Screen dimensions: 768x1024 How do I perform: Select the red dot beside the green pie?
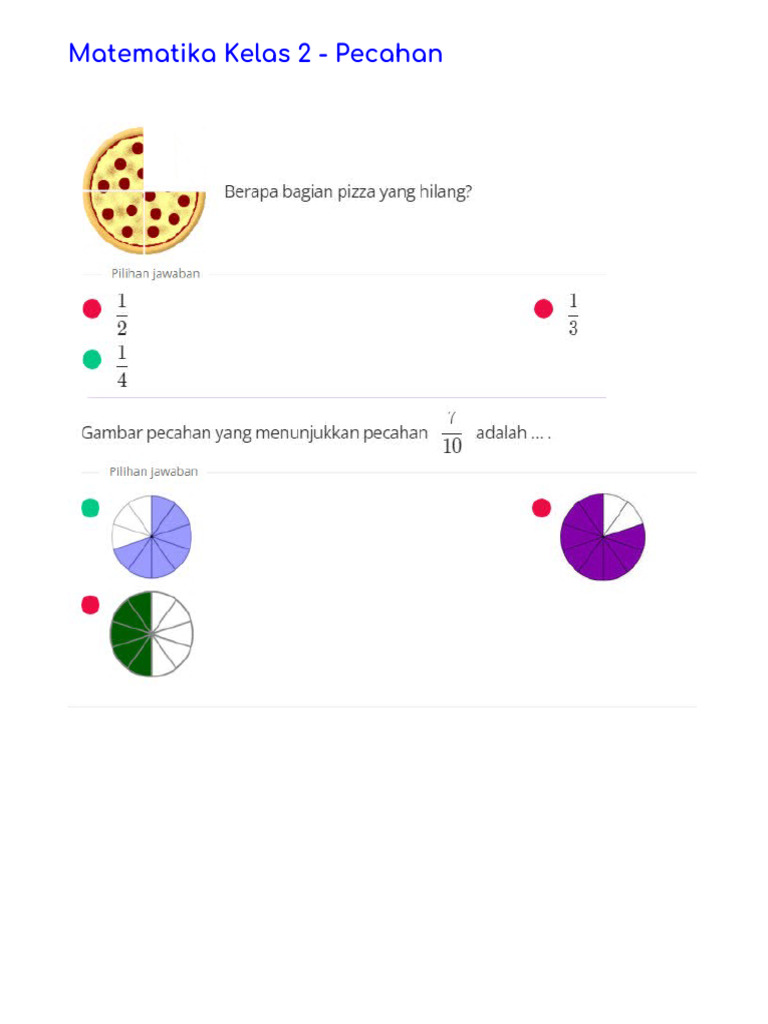coord(90,604)
